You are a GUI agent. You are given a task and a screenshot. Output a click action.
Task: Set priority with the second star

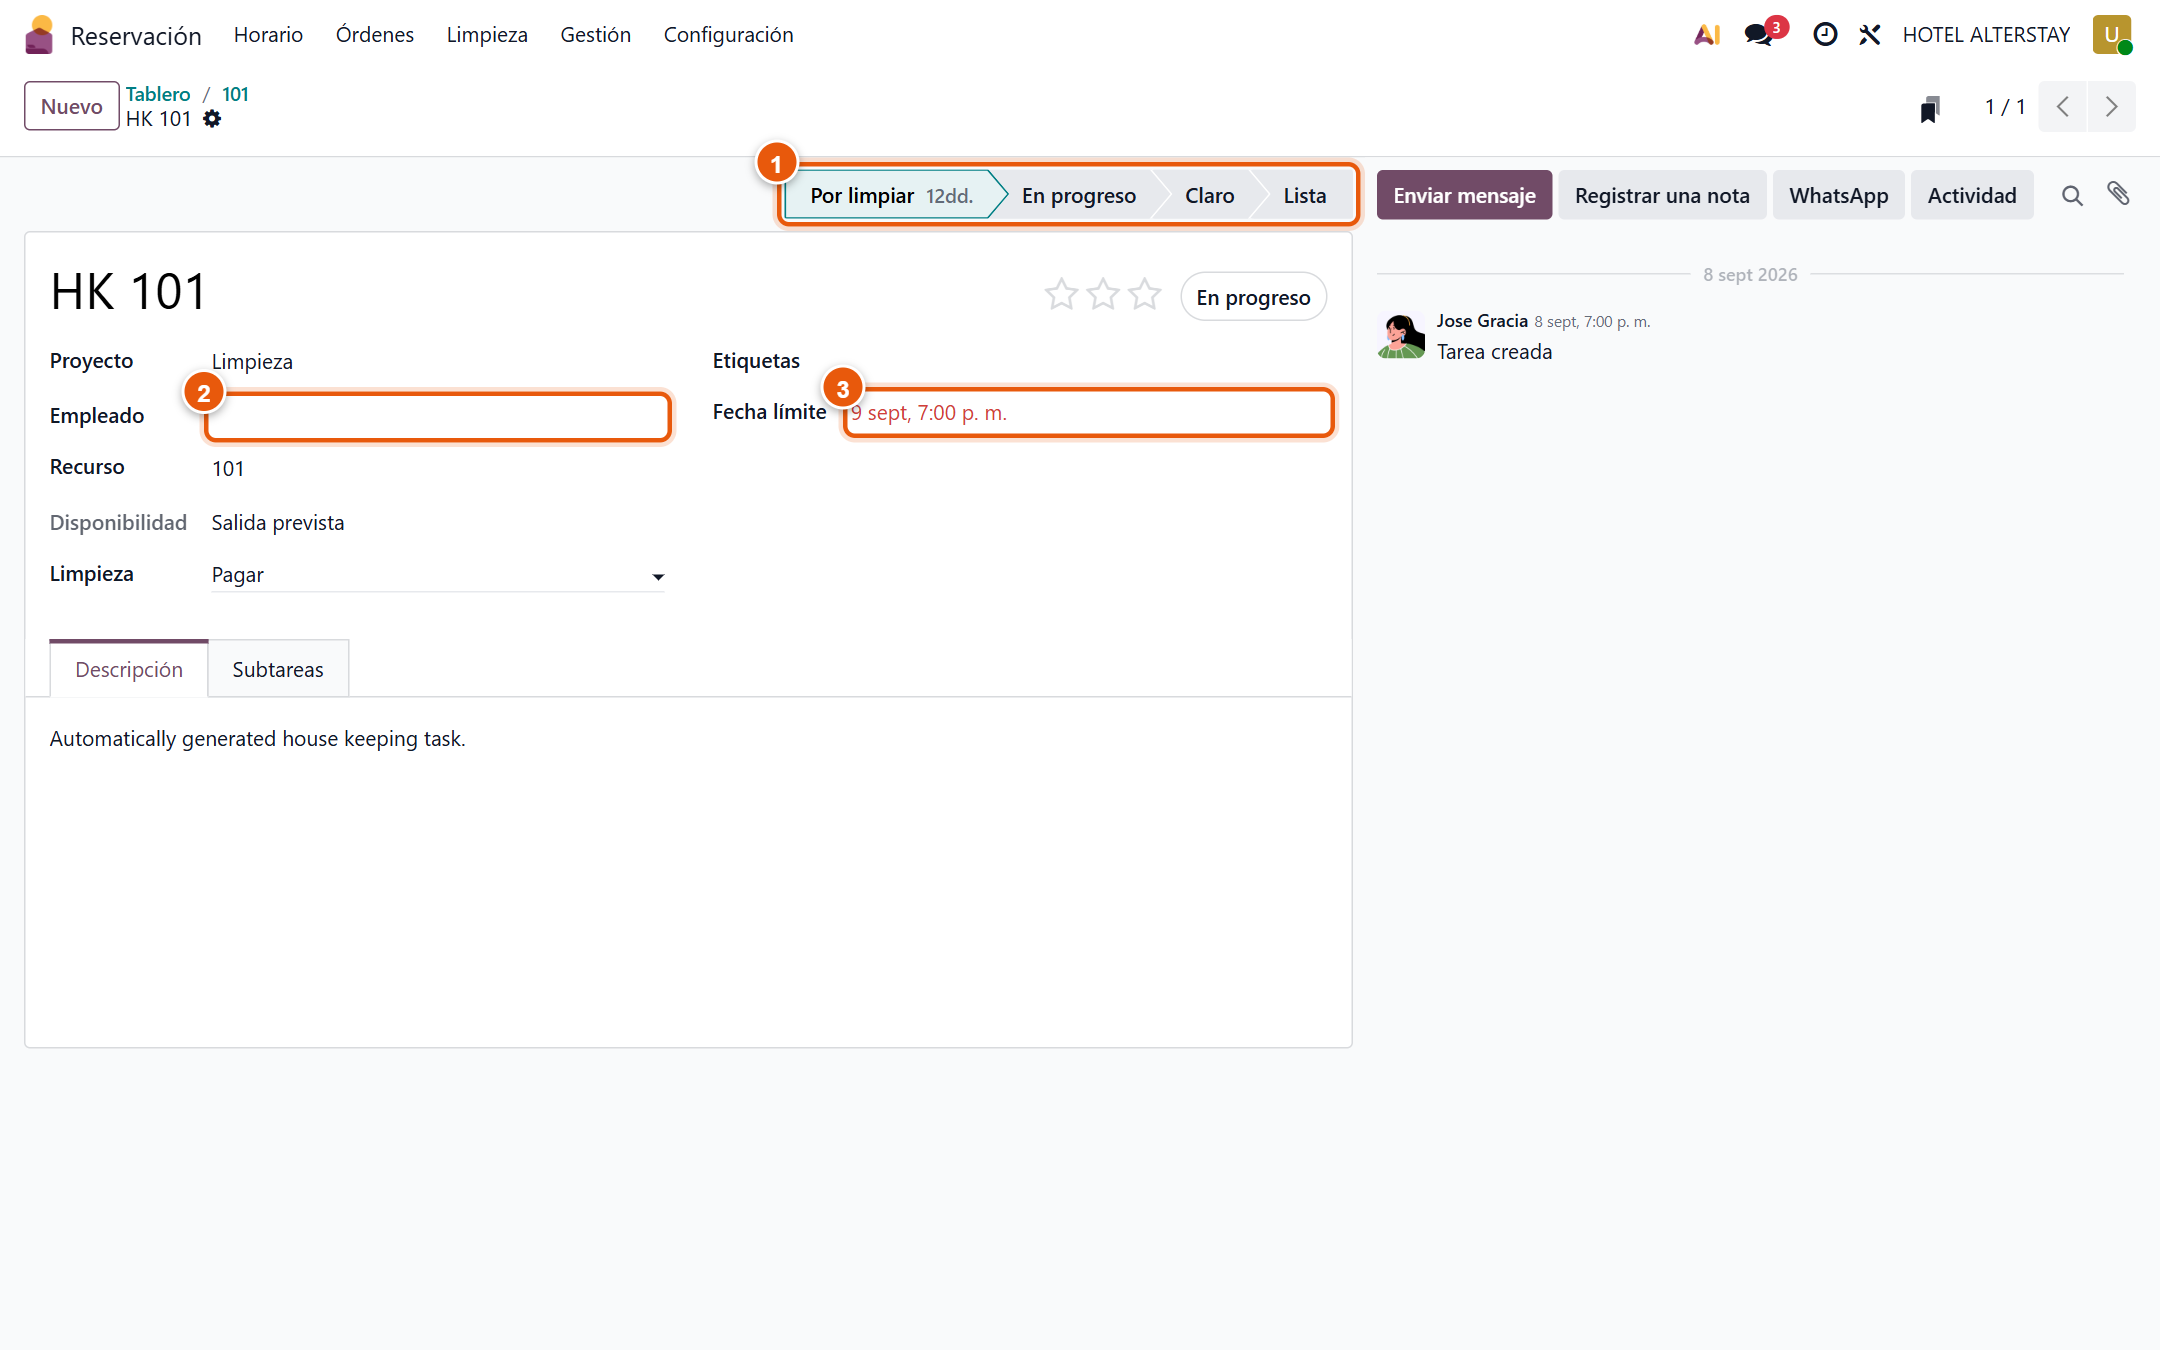pyautogui.click(x=1103, y=295)
